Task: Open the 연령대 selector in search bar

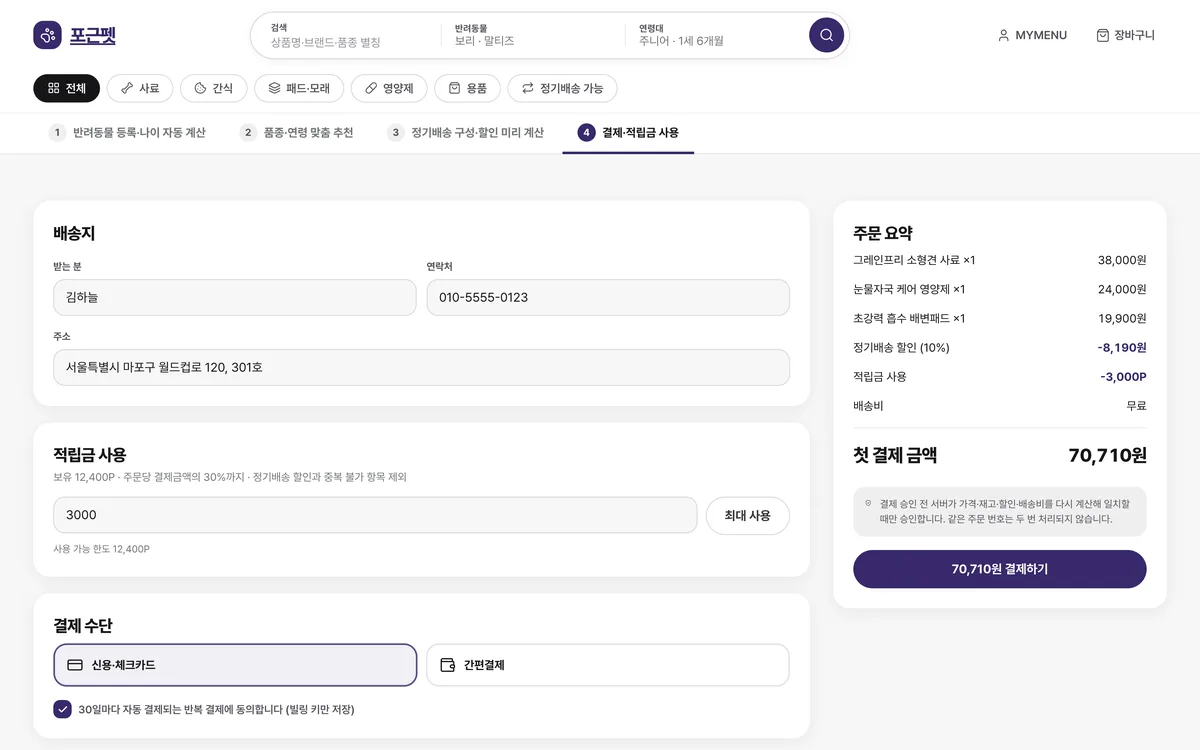Action: [x=718, y=35]
